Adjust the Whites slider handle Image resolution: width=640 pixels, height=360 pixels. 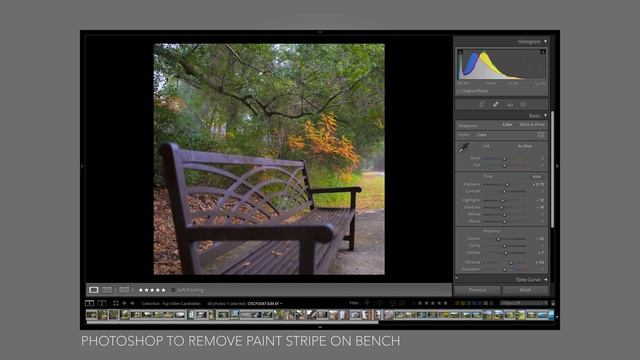point(504,214)
